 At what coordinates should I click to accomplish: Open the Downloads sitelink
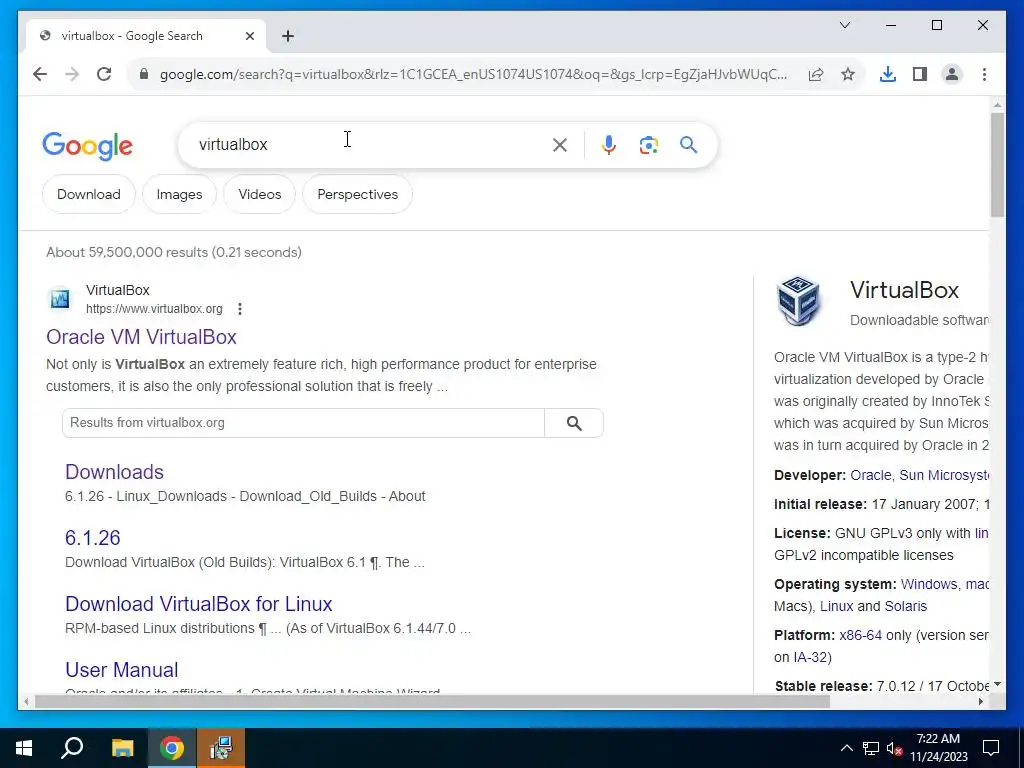114,472
